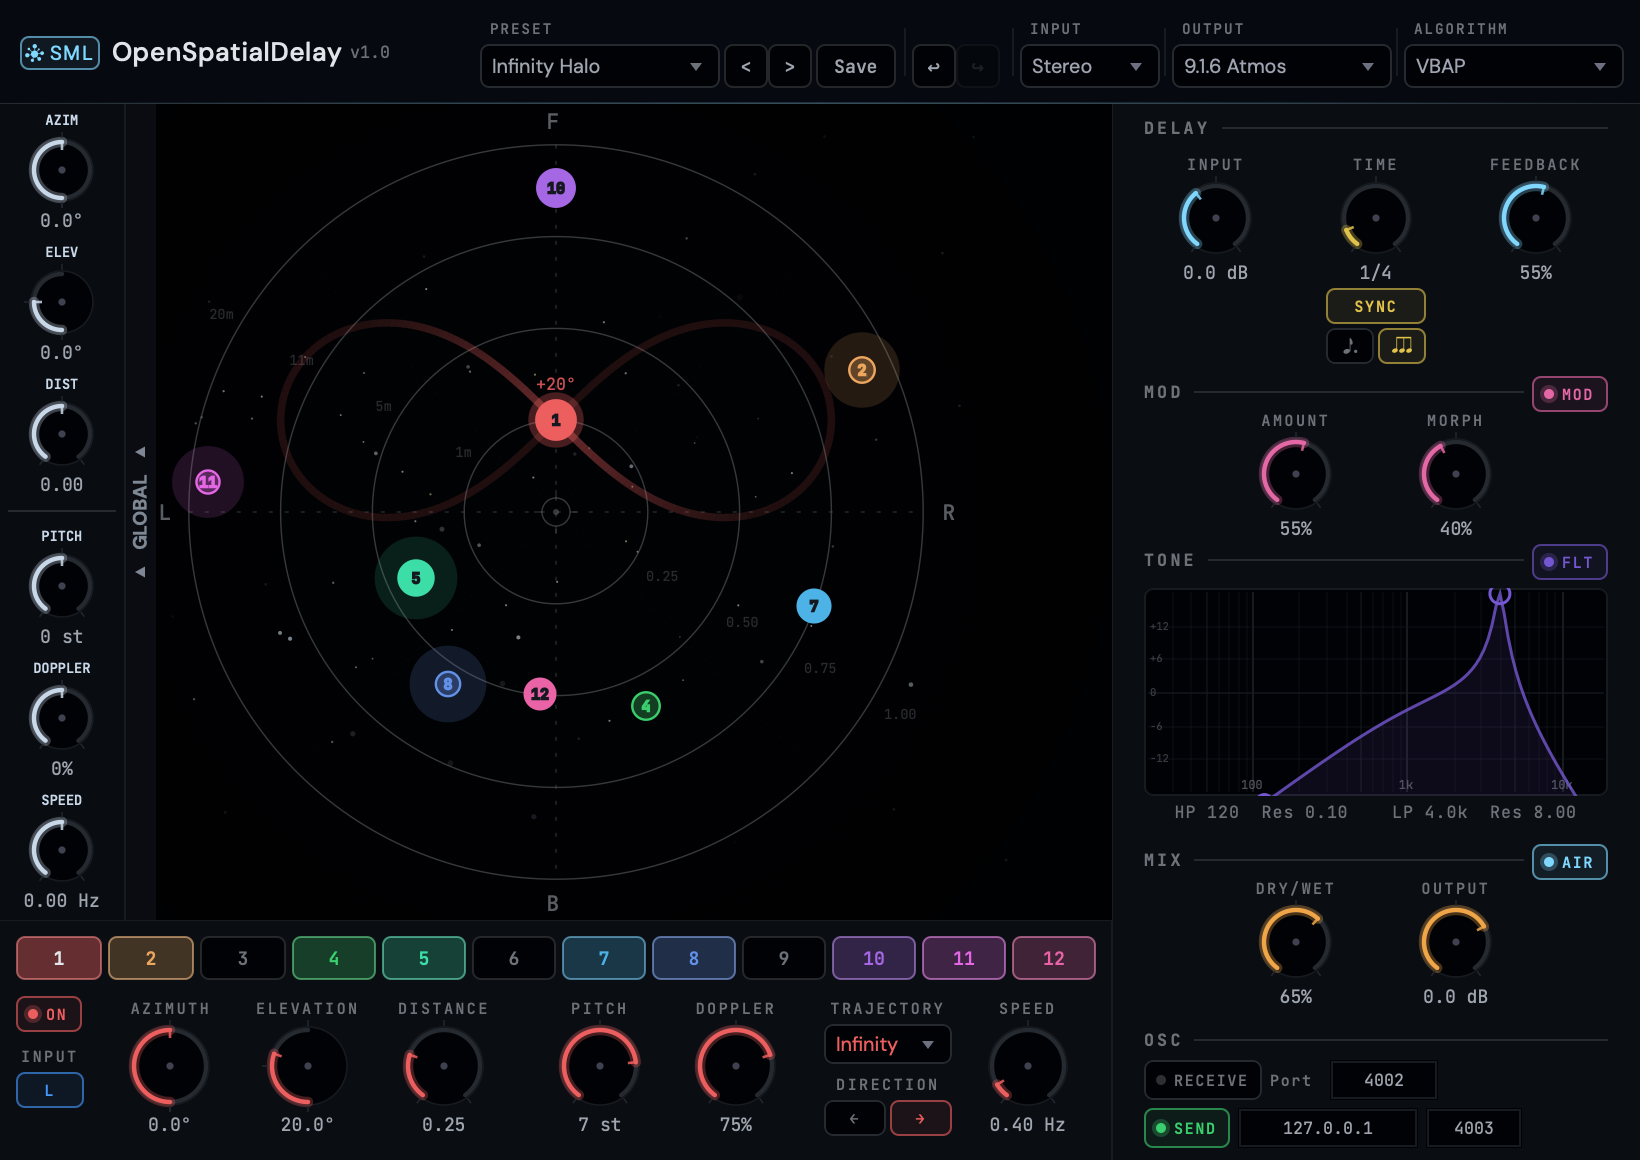Switch to source tab 9

coord(784,958)
